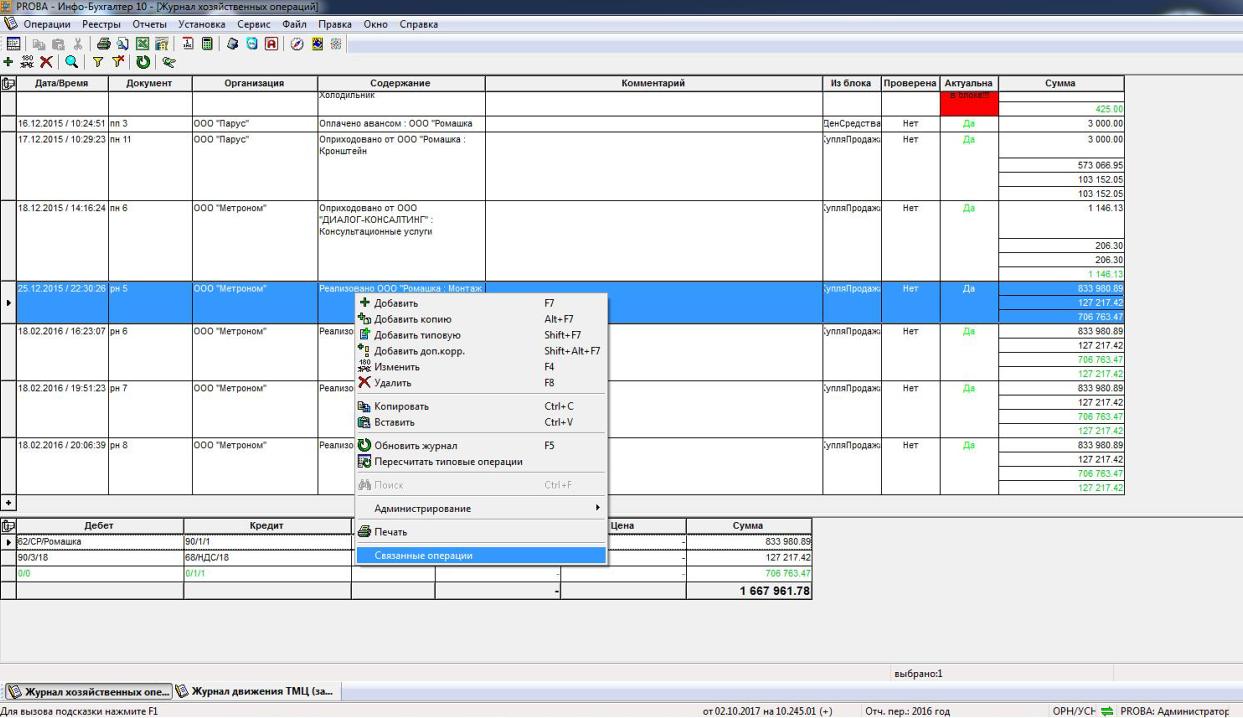The height and width of the screenshot is (718, 1243).
Task: Click the journal grid icon at toolbar start
Action: click(x=13, y=44)
